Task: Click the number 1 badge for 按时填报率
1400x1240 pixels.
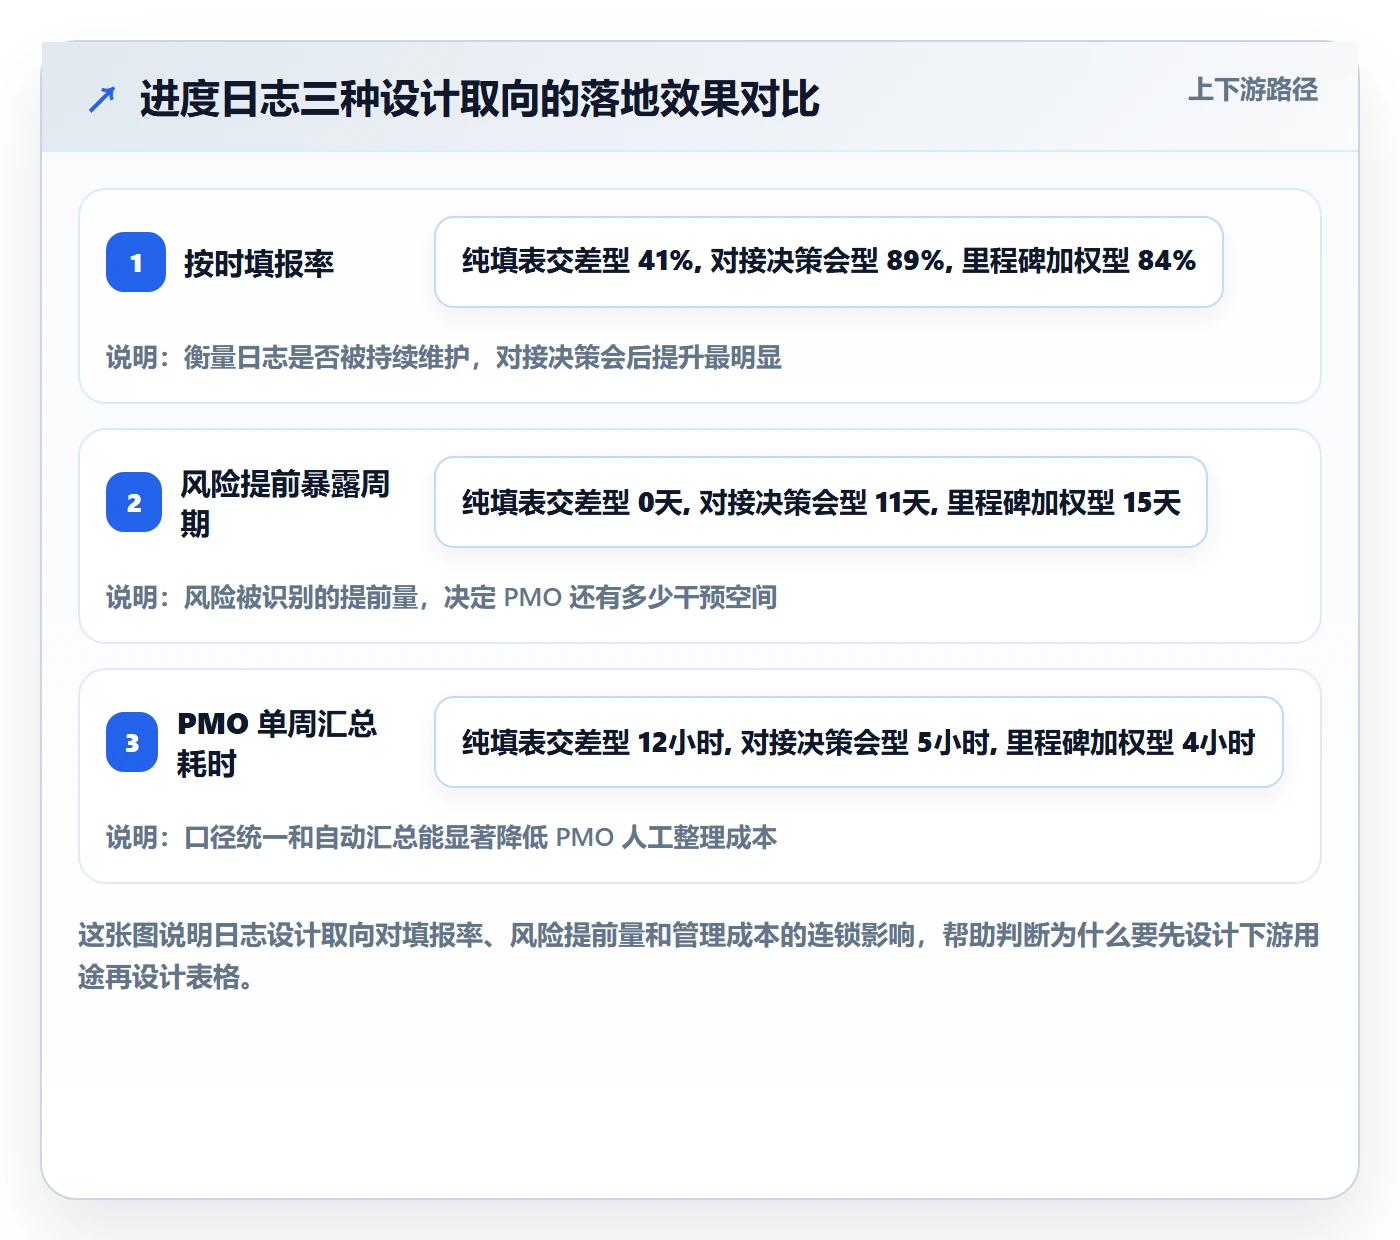Action: click(x=136, y=262)
